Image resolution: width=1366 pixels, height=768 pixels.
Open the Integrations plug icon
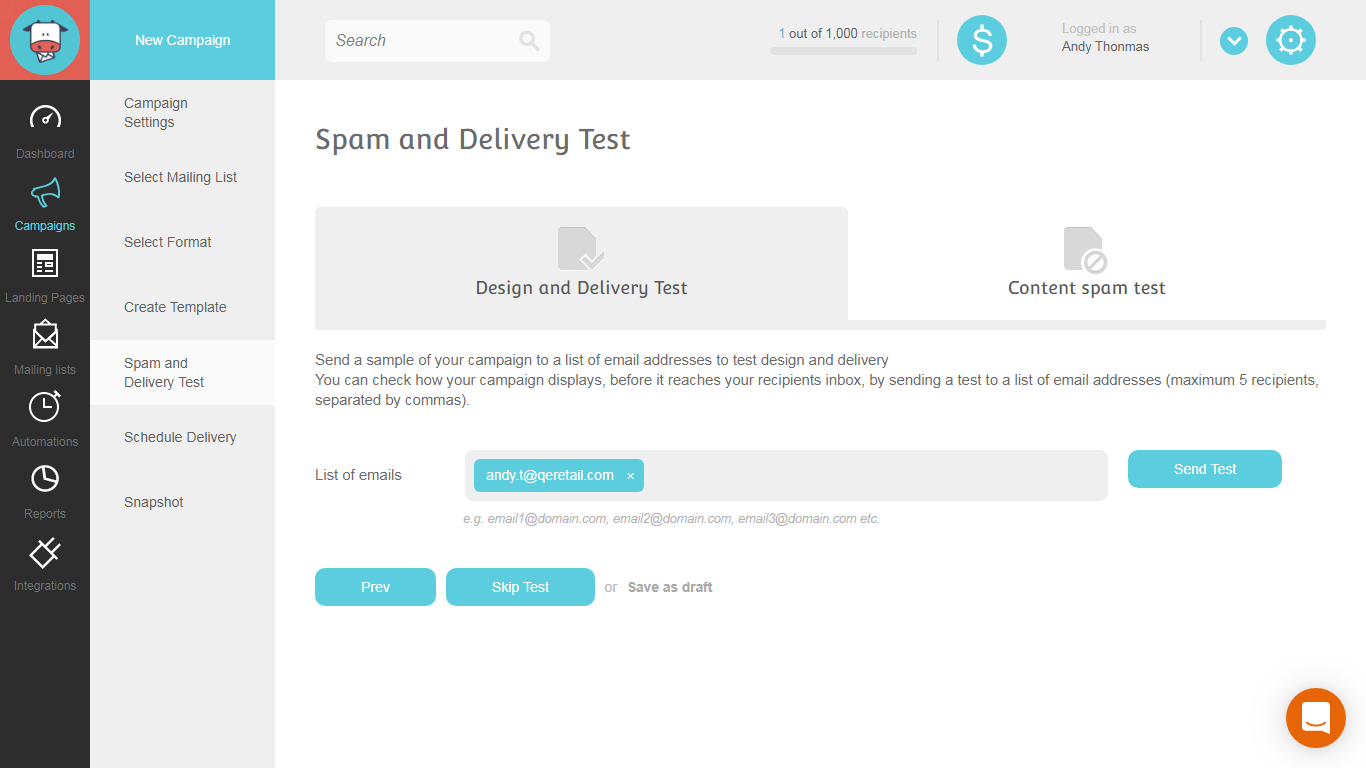pyautogui.click(x=45, y=552)
